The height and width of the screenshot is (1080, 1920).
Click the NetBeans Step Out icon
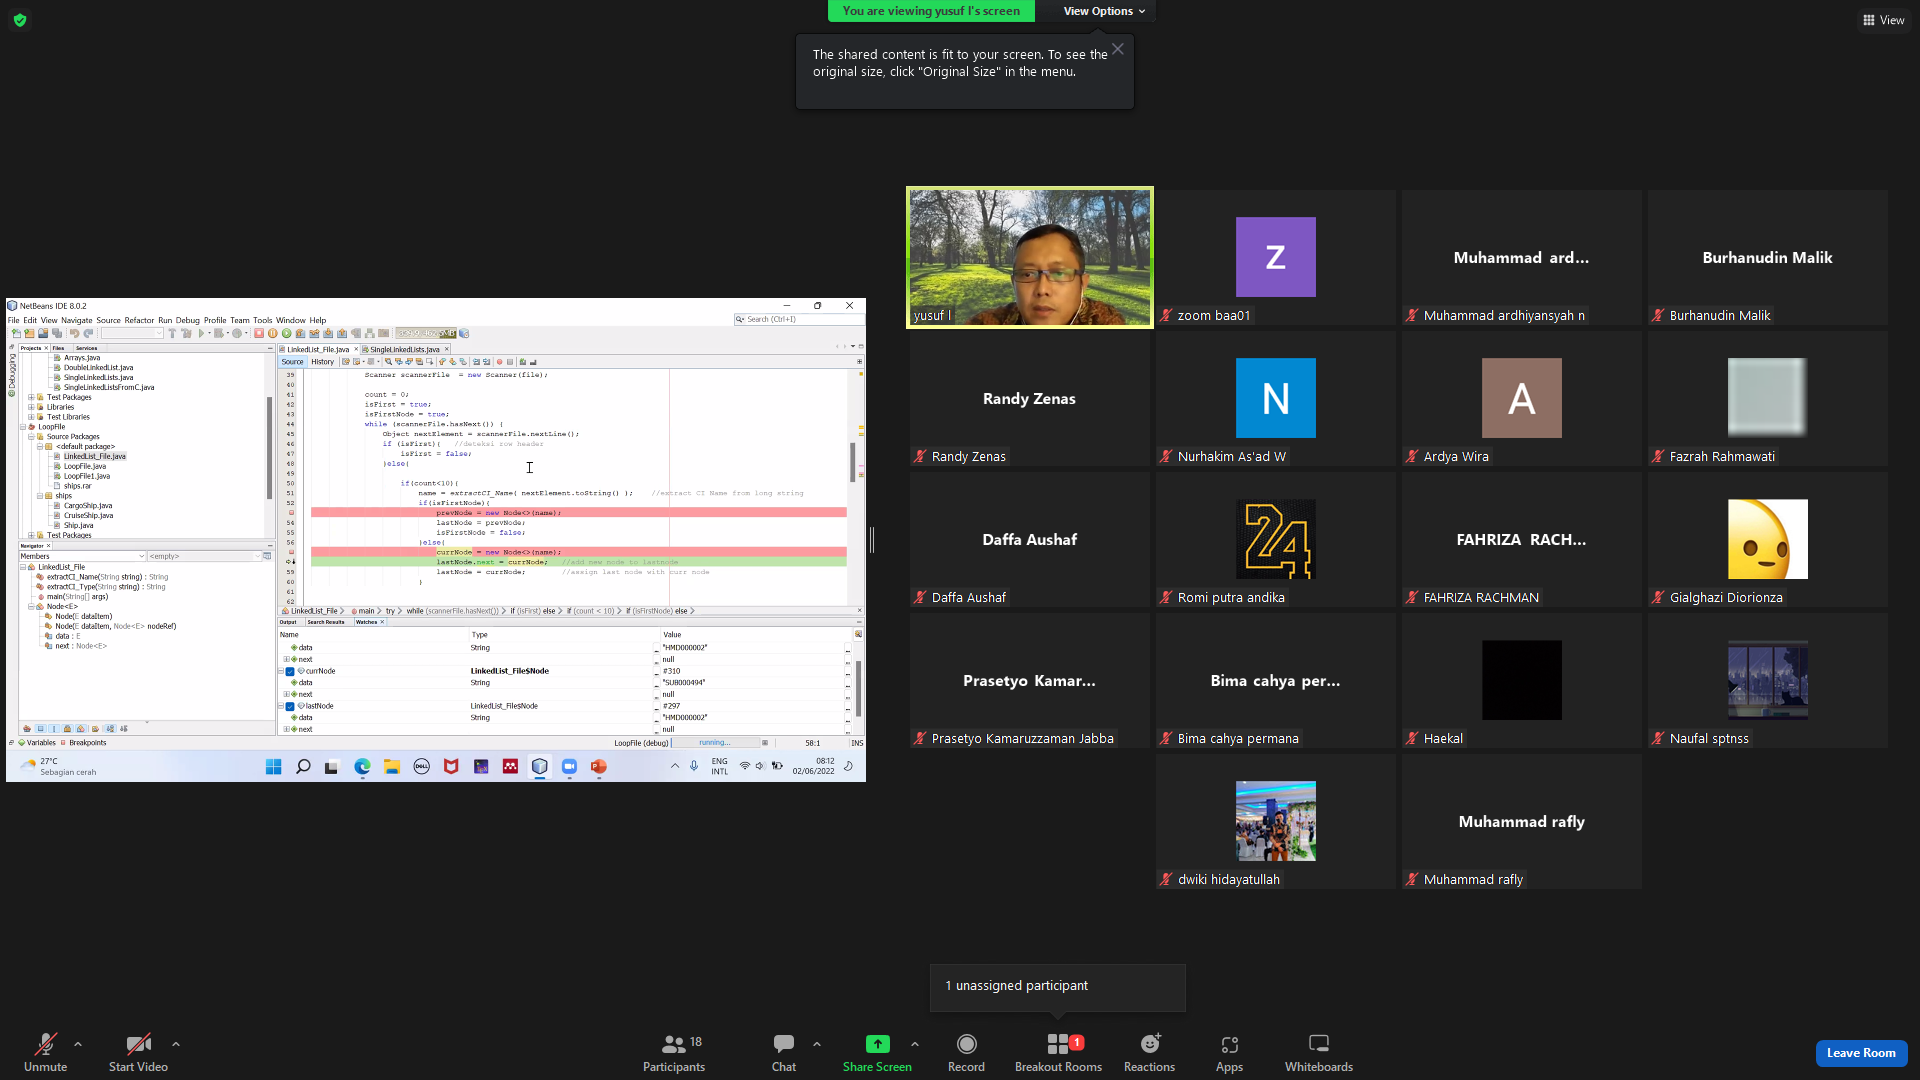342,334
